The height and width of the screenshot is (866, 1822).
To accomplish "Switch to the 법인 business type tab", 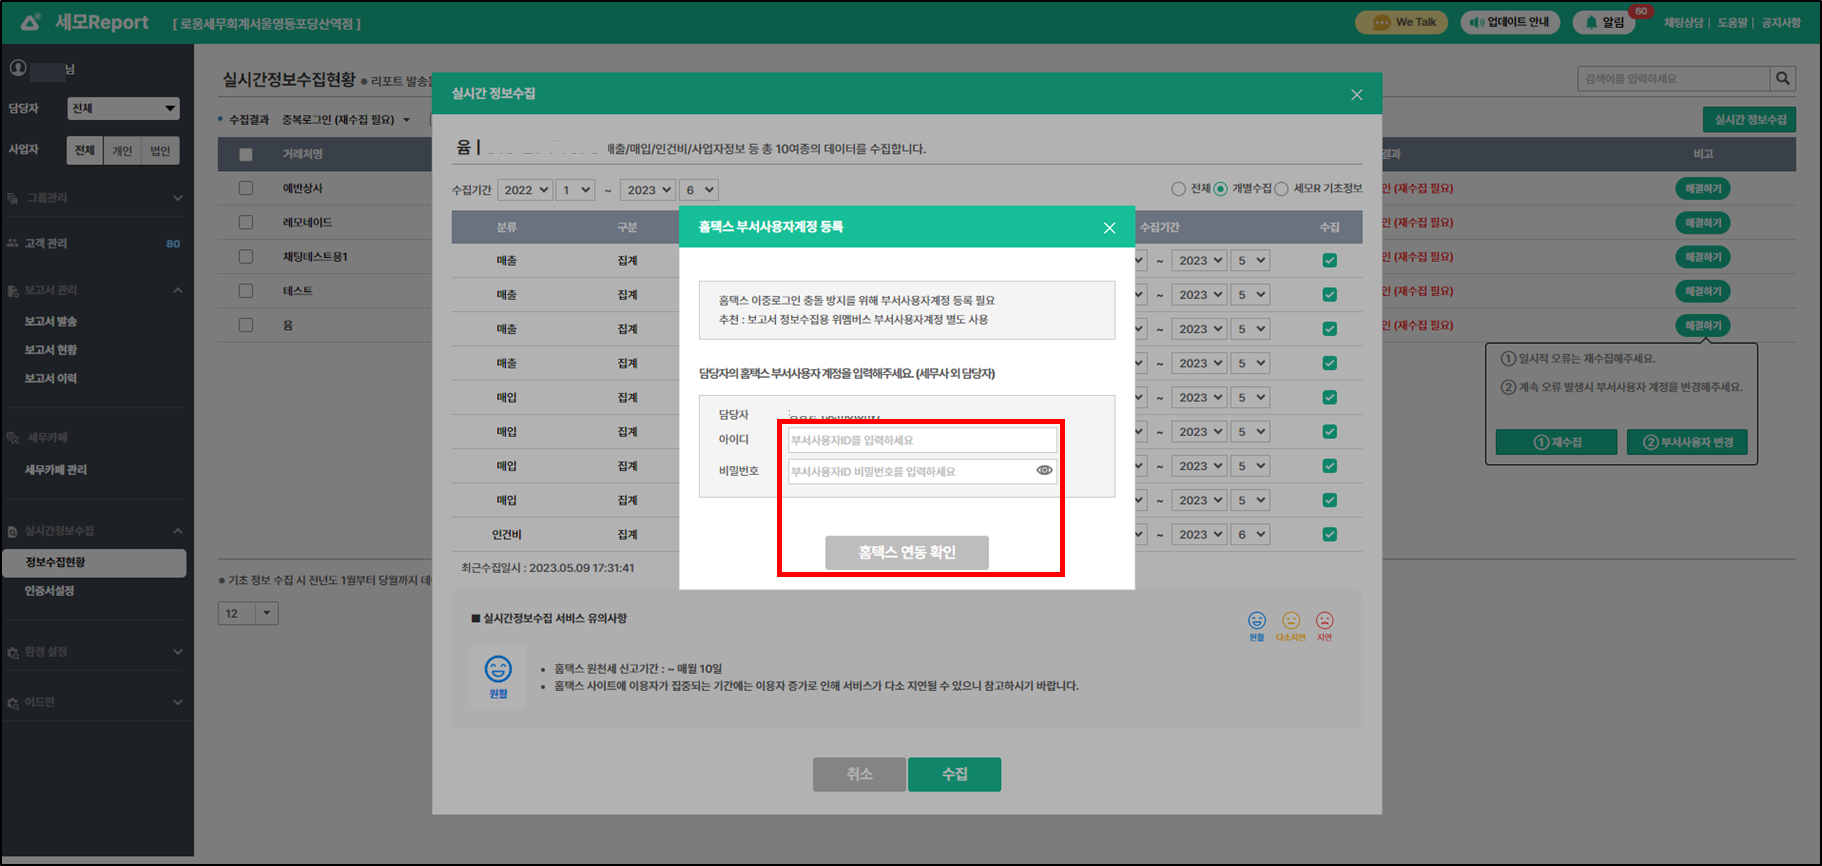I will 160,151.
